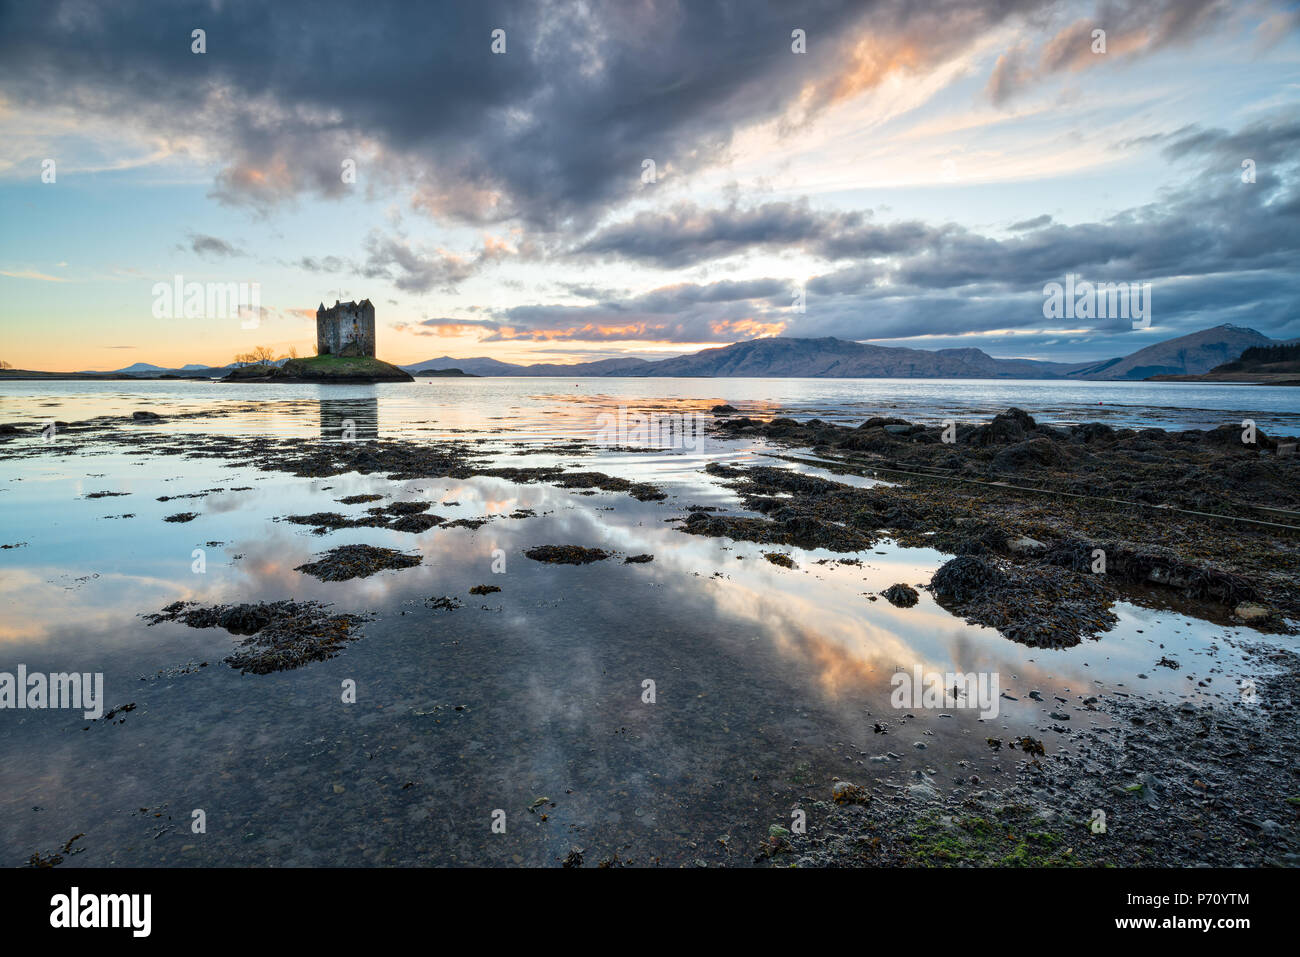Click the image ID P70YTM text
Screen dimensions: 1300x957
pyautogui.click(x=1190, y=899)
